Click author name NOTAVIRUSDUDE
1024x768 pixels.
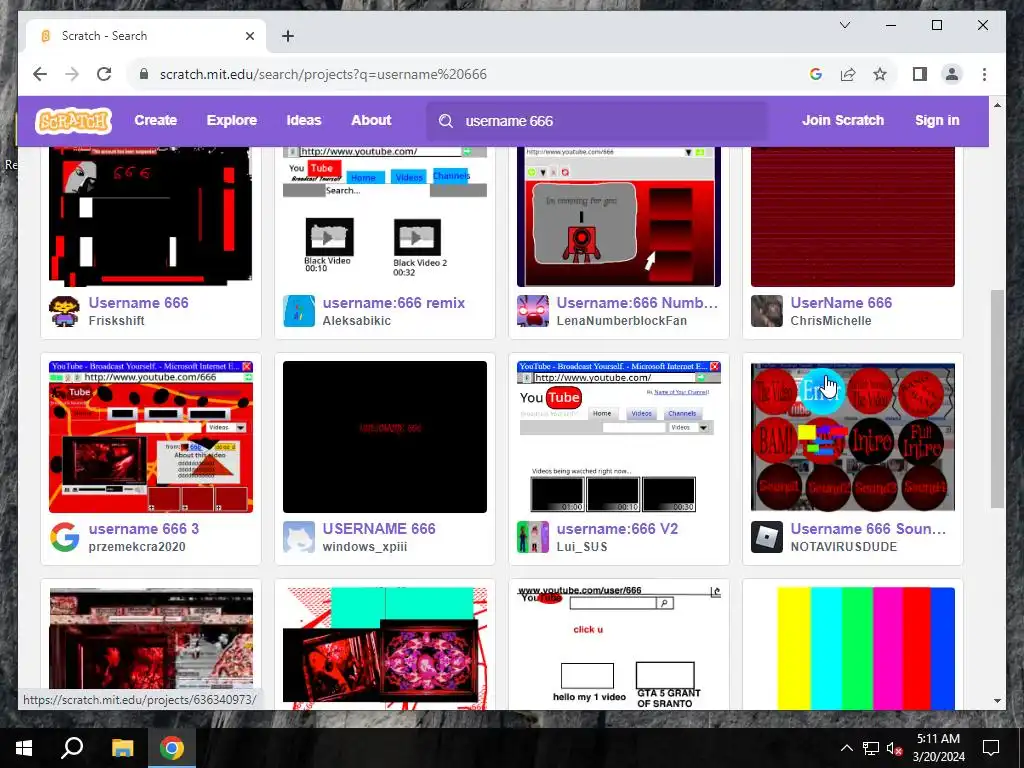[x=844, y=547]
